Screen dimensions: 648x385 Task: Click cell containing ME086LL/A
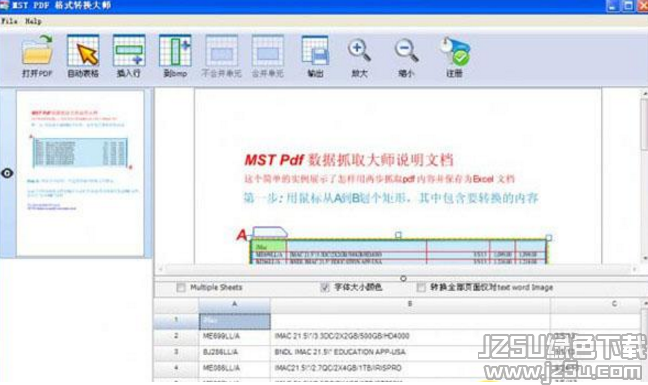coord(234,368)
